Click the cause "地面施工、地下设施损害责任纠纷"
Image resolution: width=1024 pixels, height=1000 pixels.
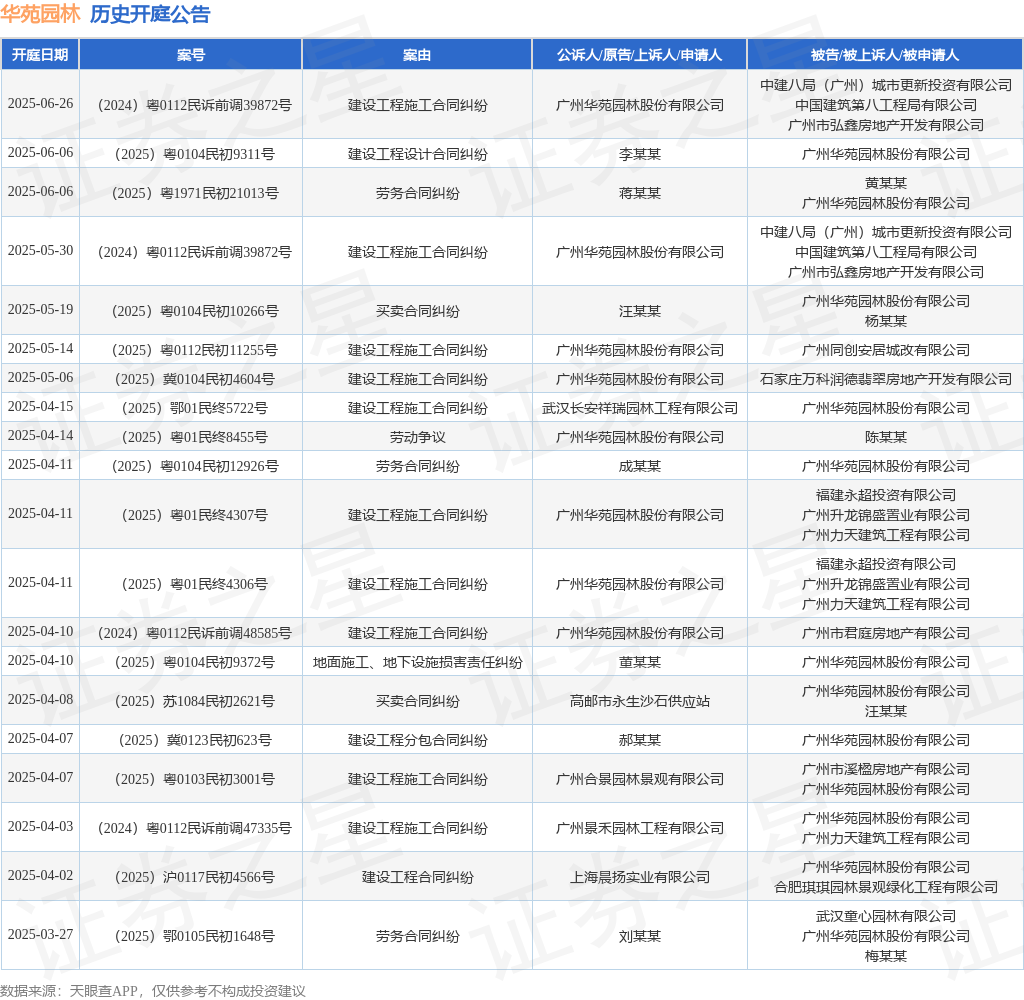[x=417, y=662]
